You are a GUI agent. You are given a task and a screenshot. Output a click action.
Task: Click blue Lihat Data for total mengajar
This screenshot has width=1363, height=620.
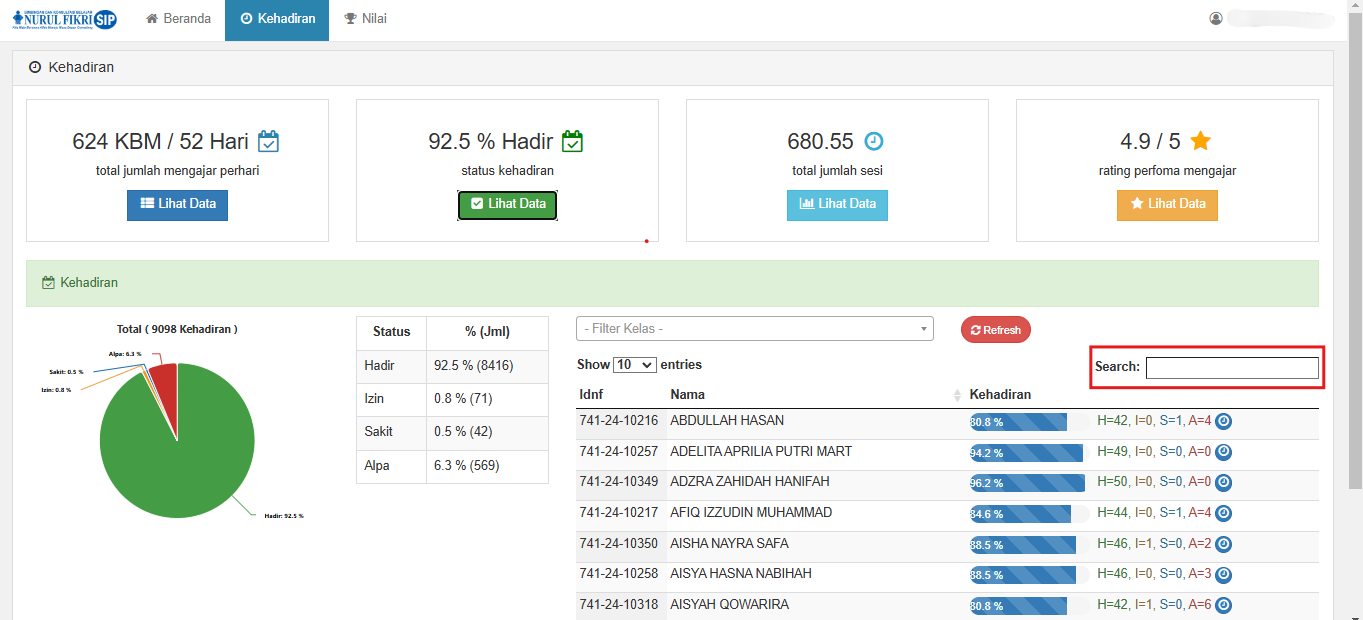(x=177, y=204)
